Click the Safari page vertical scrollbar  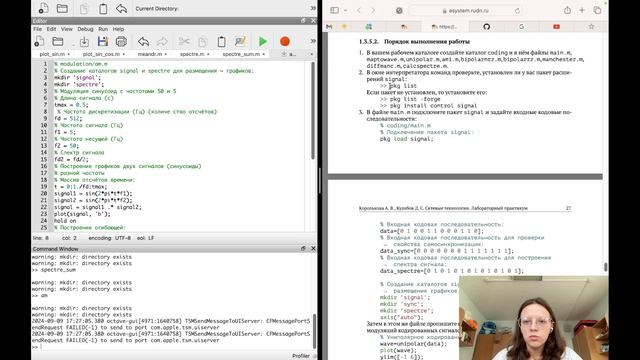[605, 267]
